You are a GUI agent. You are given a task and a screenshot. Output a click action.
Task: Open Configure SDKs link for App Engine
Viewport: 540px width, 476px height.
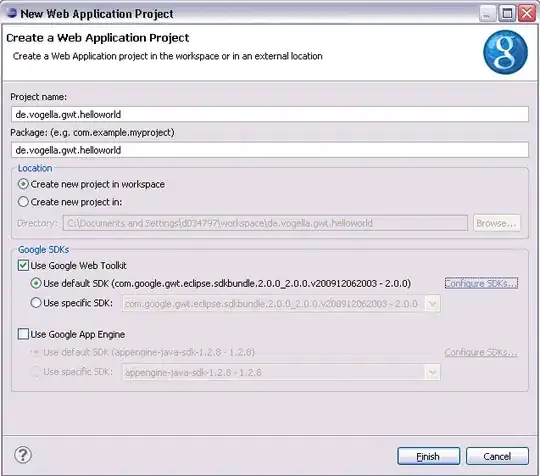pos(481,352)
